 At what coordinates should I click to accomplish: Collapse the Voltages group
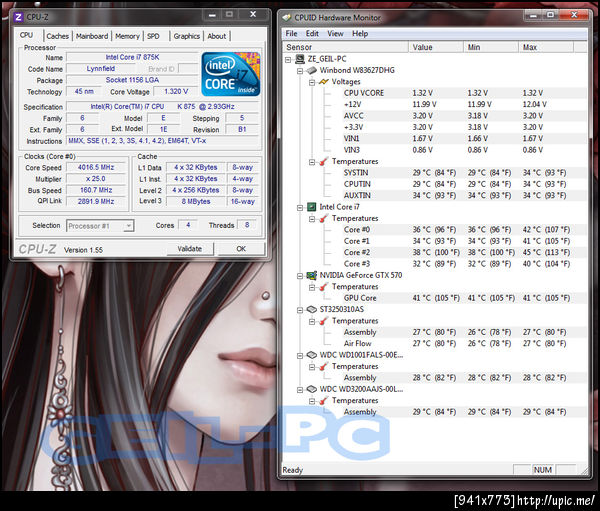click(312, 82)
